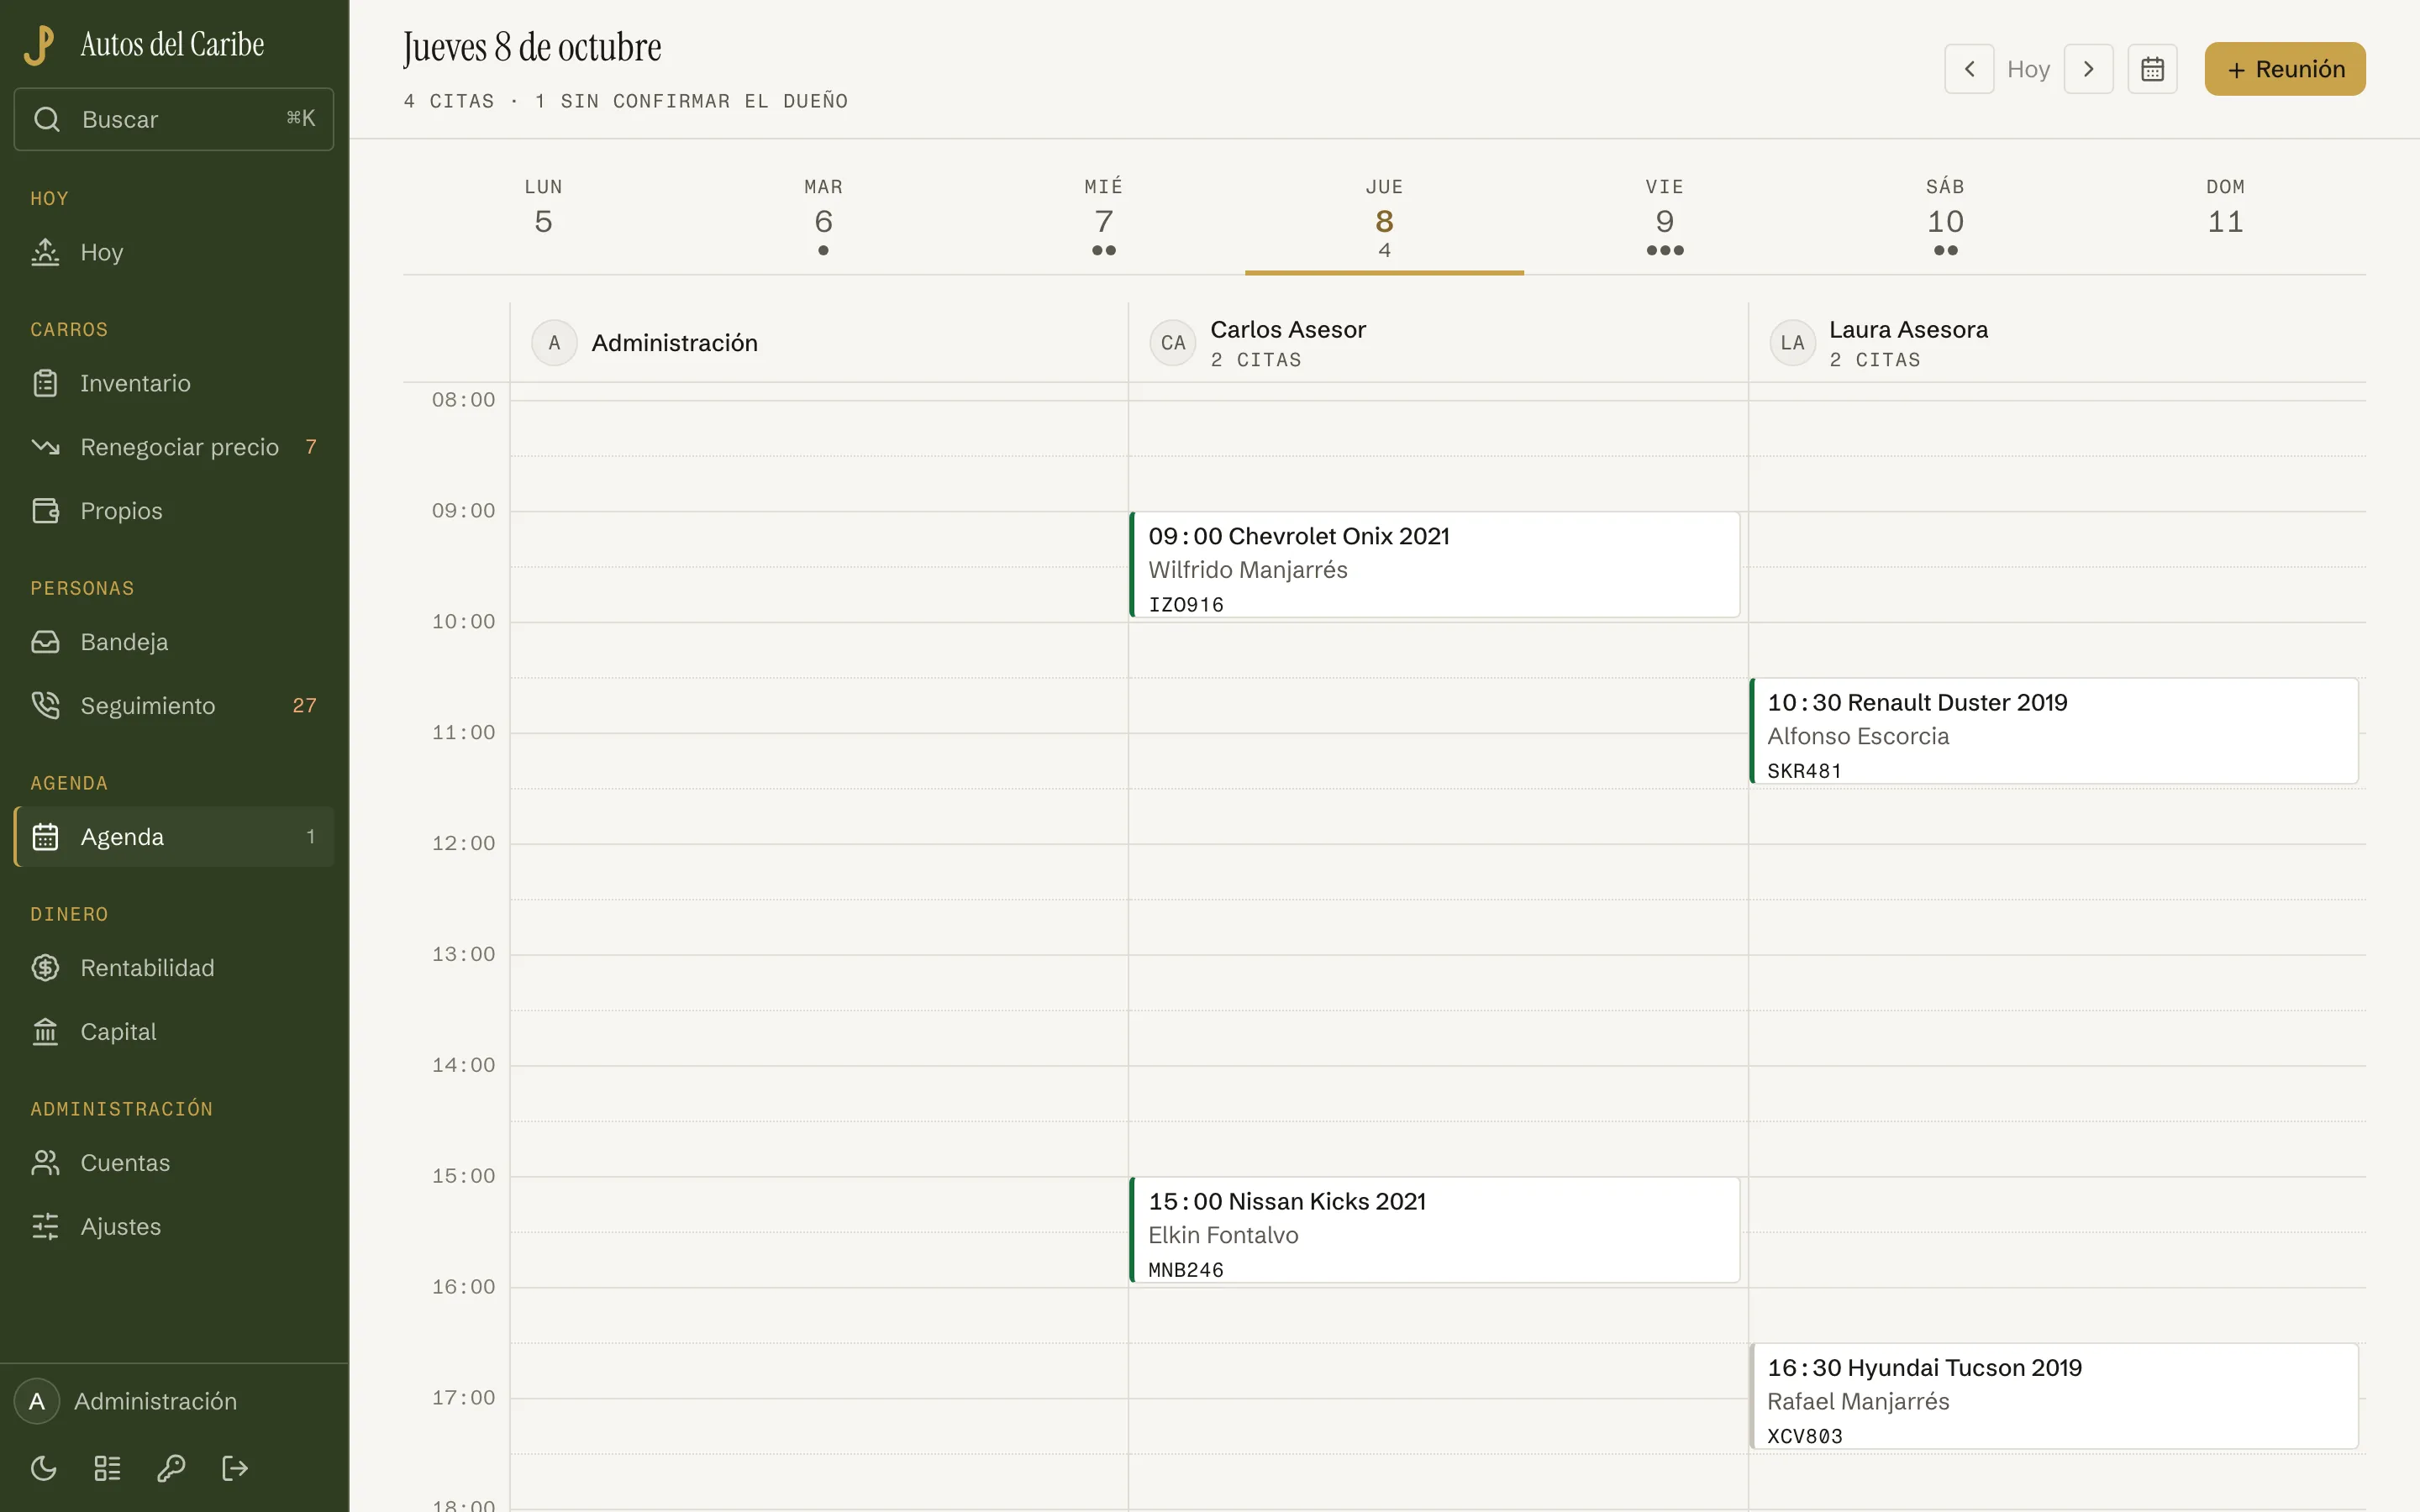The image size is (2420, 1512).
Task: Open the Hoy sidebar menu item
Action: 174,252
